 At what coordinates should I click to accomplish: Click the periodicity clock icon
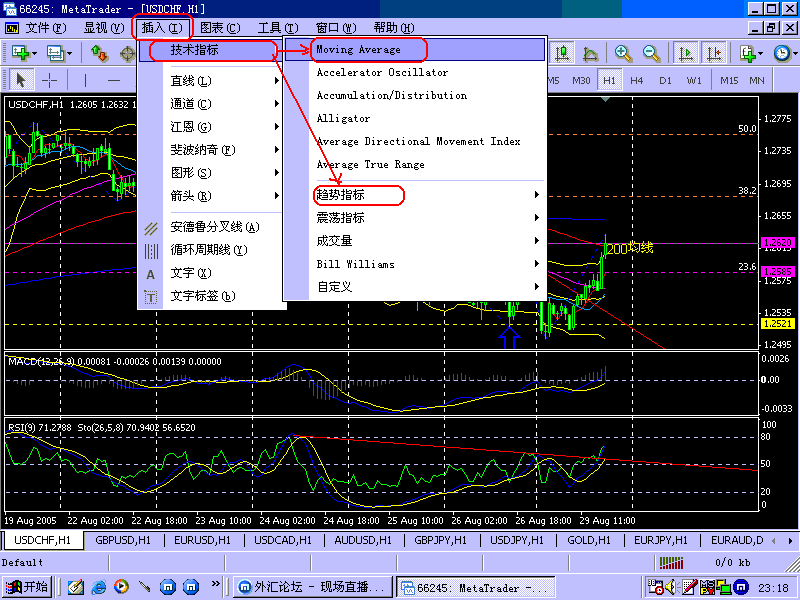[x=781, y=53]
